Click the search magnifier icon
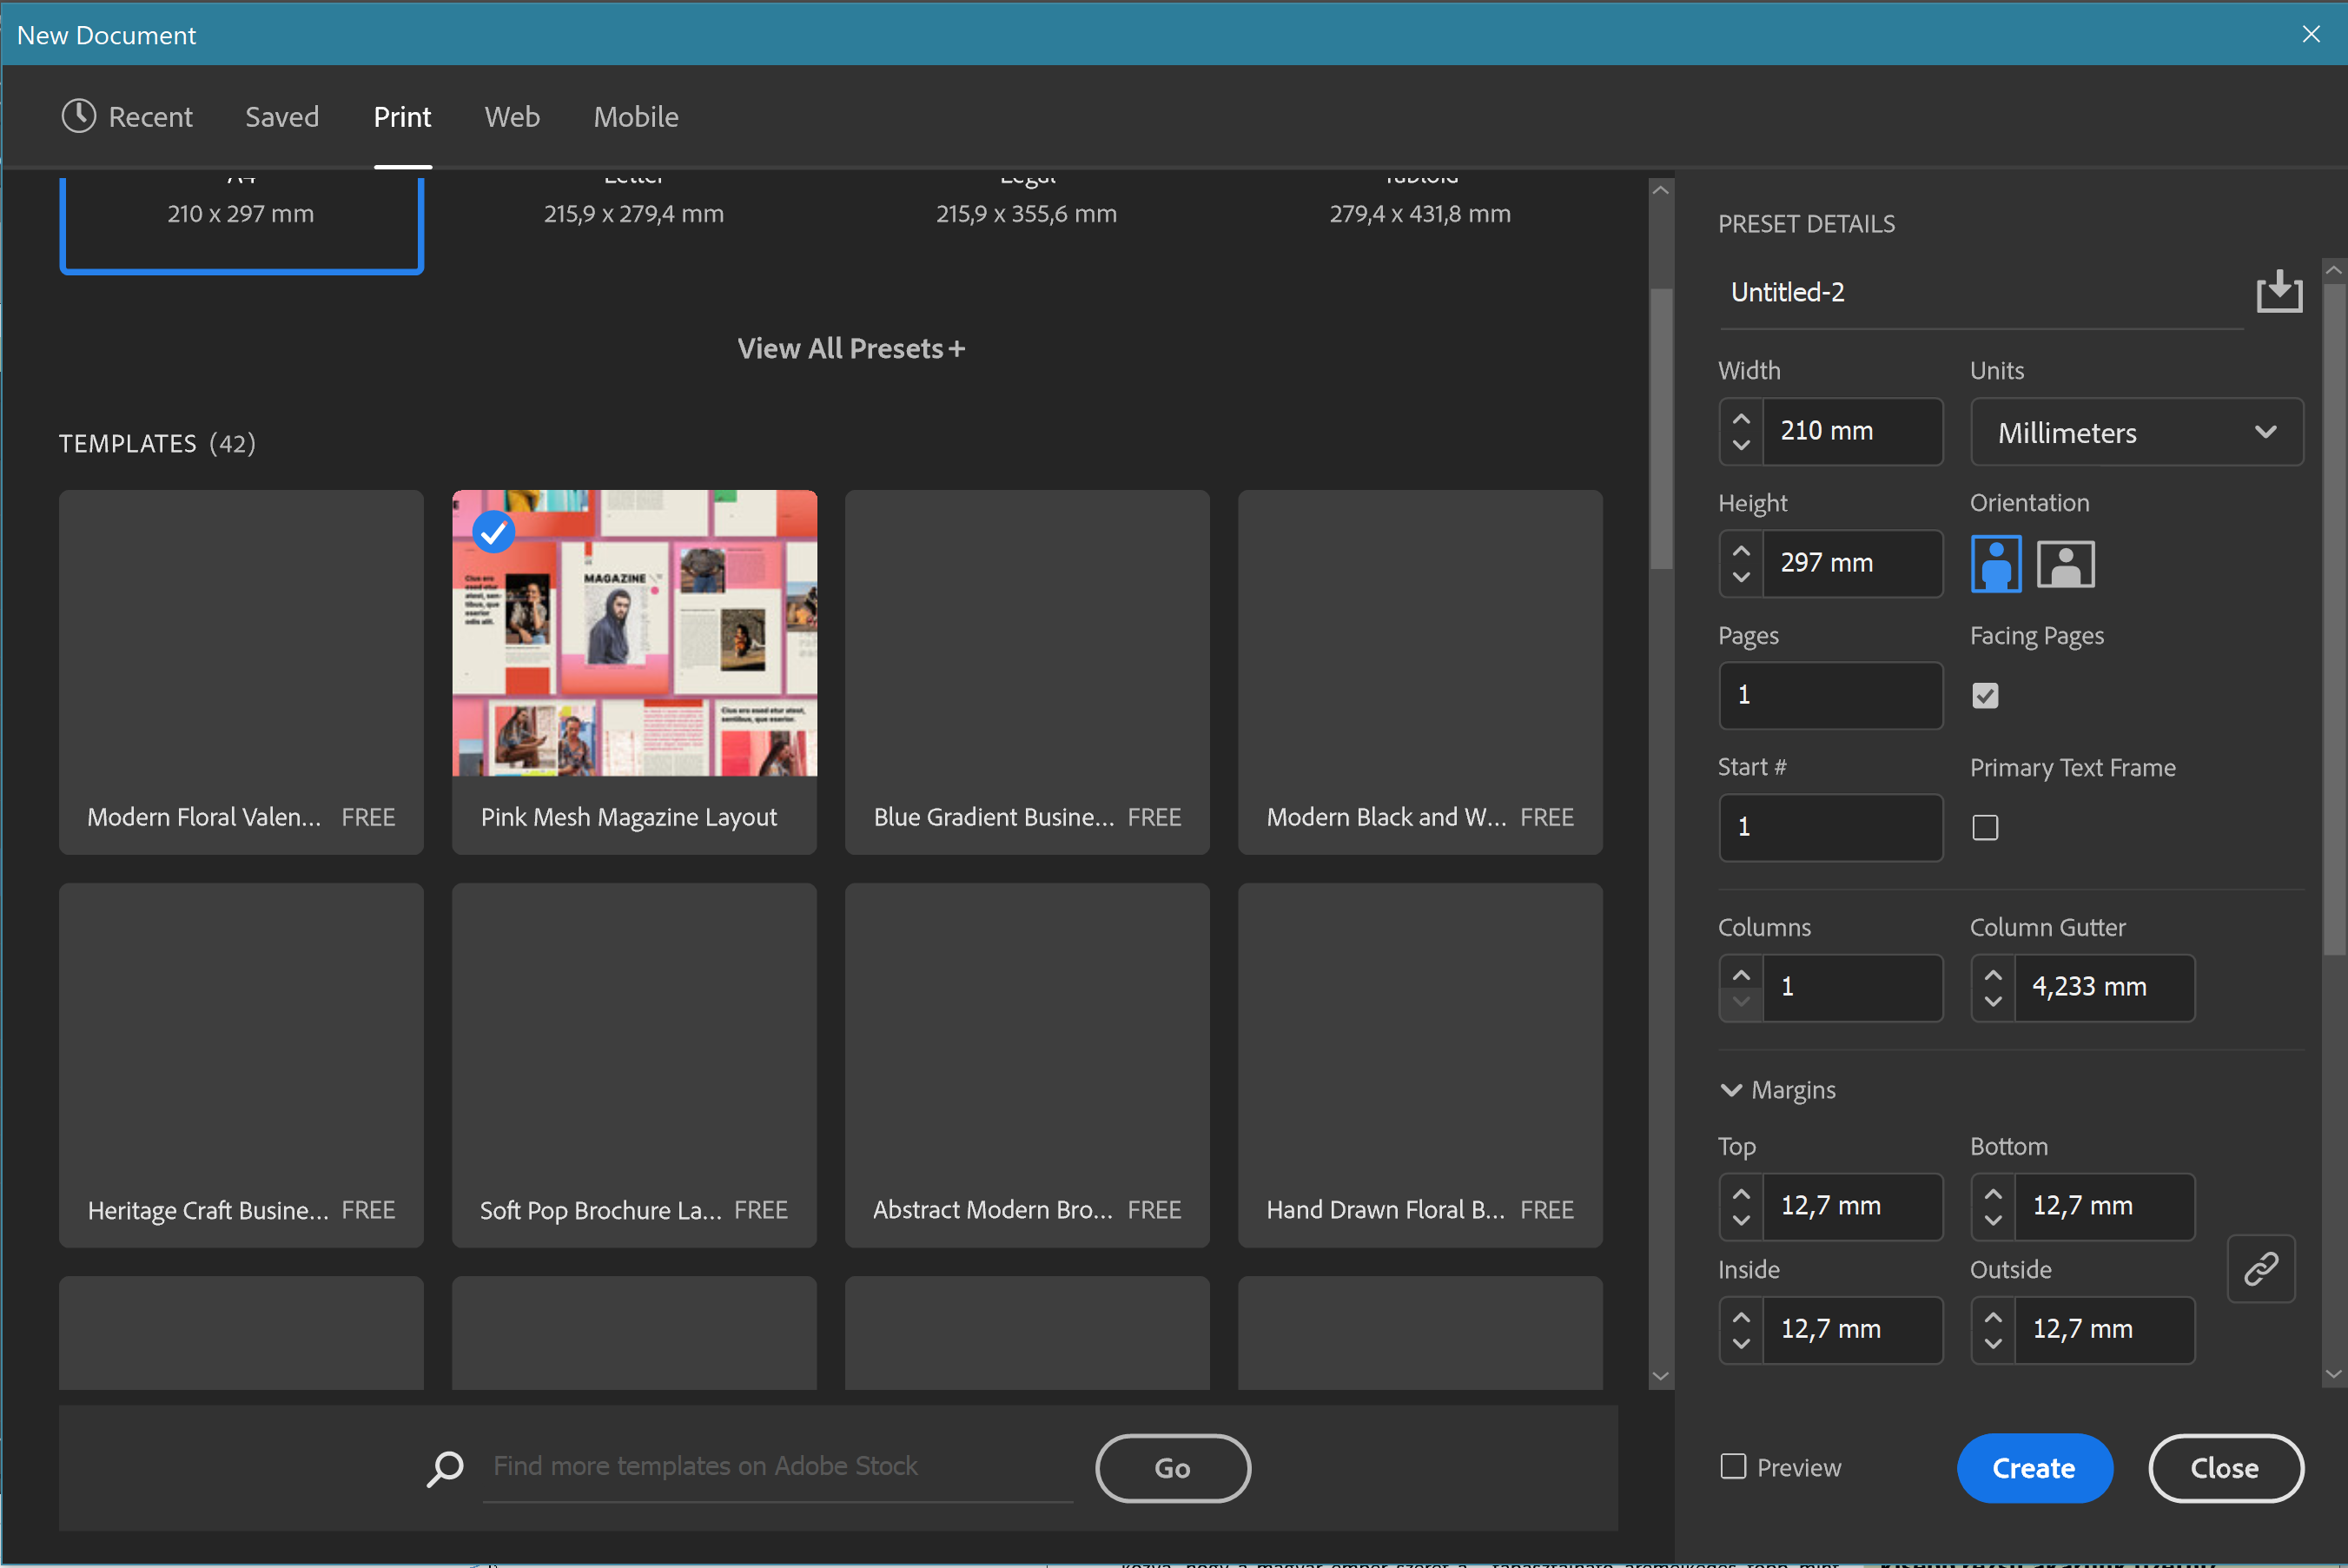 [444, 1468]
